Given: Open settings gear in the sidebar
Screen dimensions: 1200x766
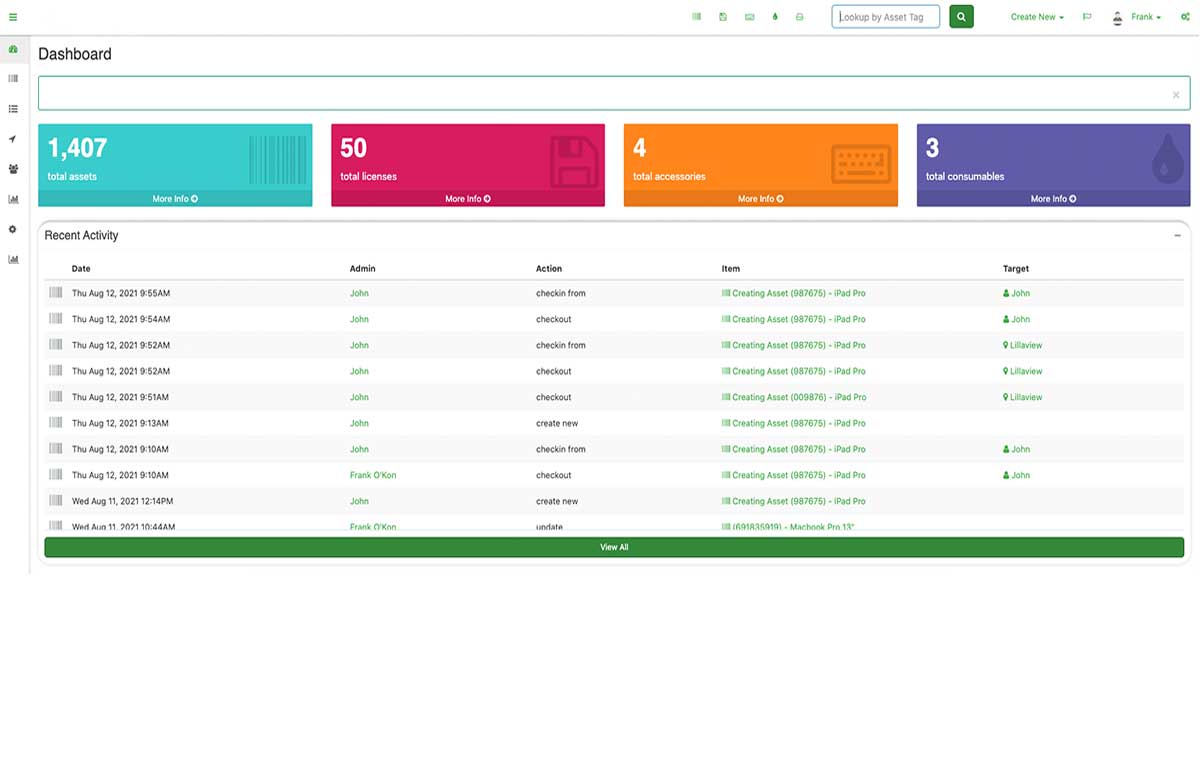Looking at the screenshot, I should point(13,229).
